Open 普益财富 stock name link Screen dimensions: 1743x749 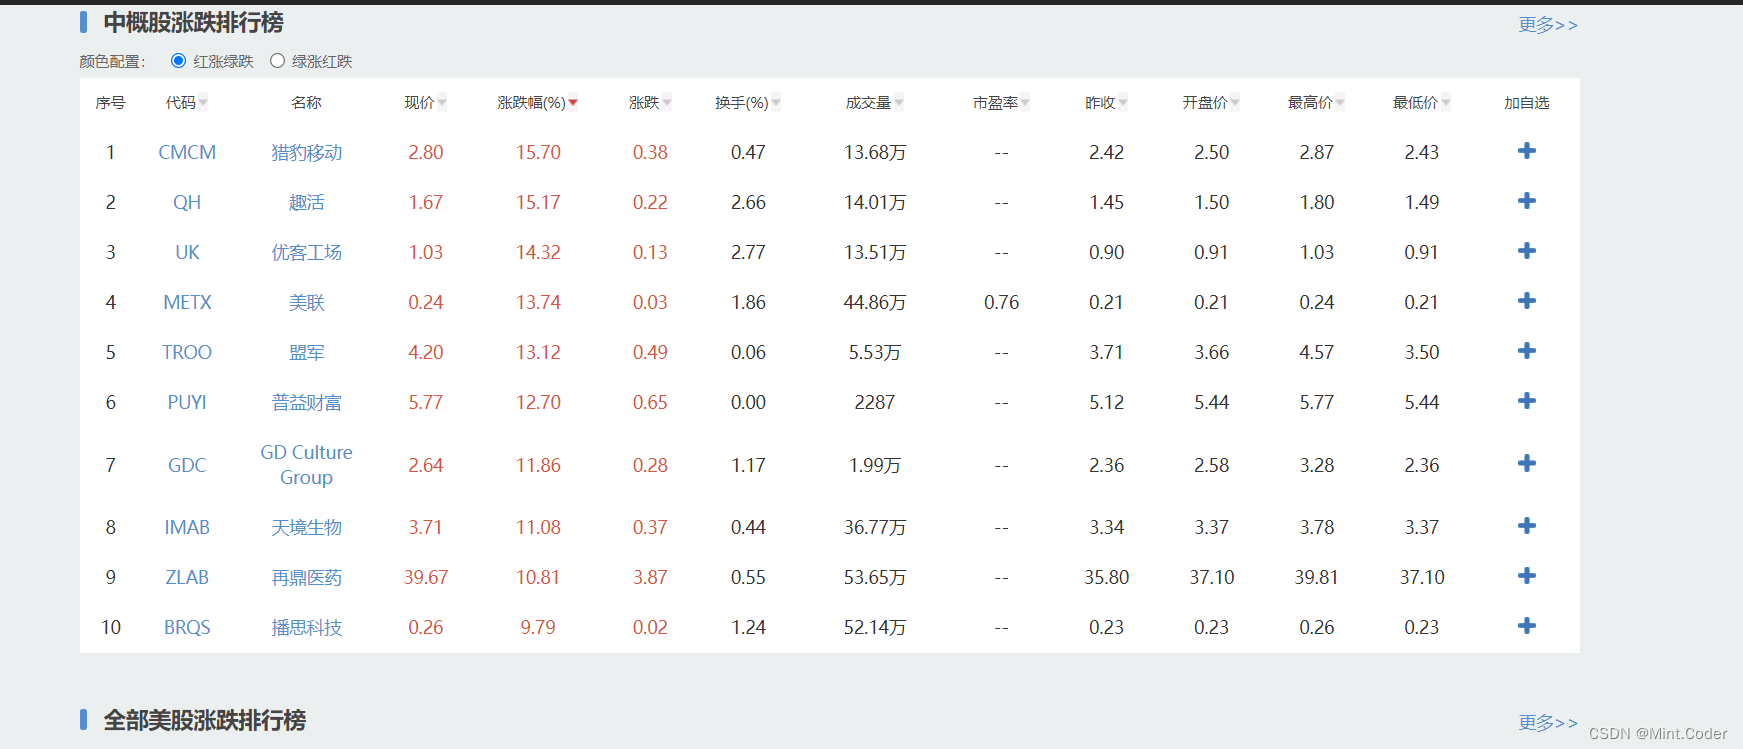[306, 402]
